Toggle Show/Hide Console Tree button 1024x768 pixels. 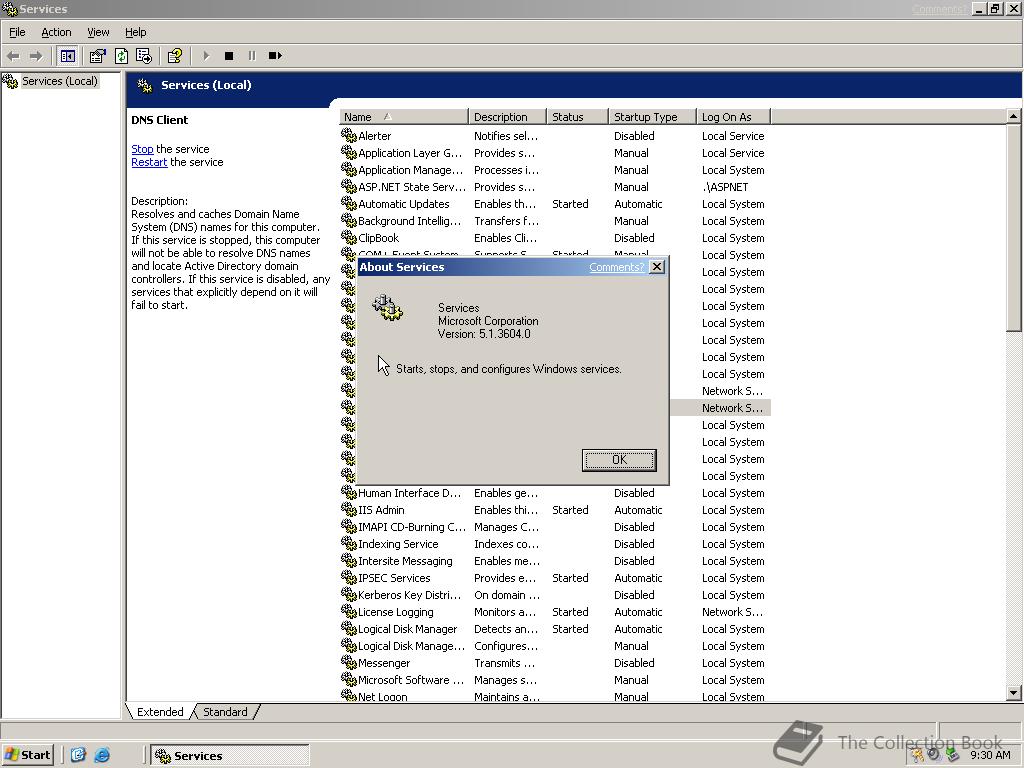tap(67, 56)
